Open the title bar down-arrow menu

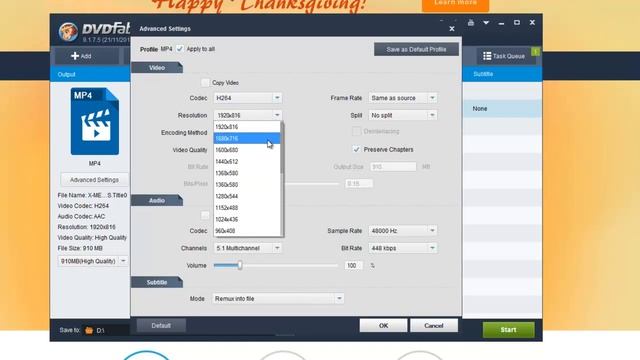coord(486,23)
